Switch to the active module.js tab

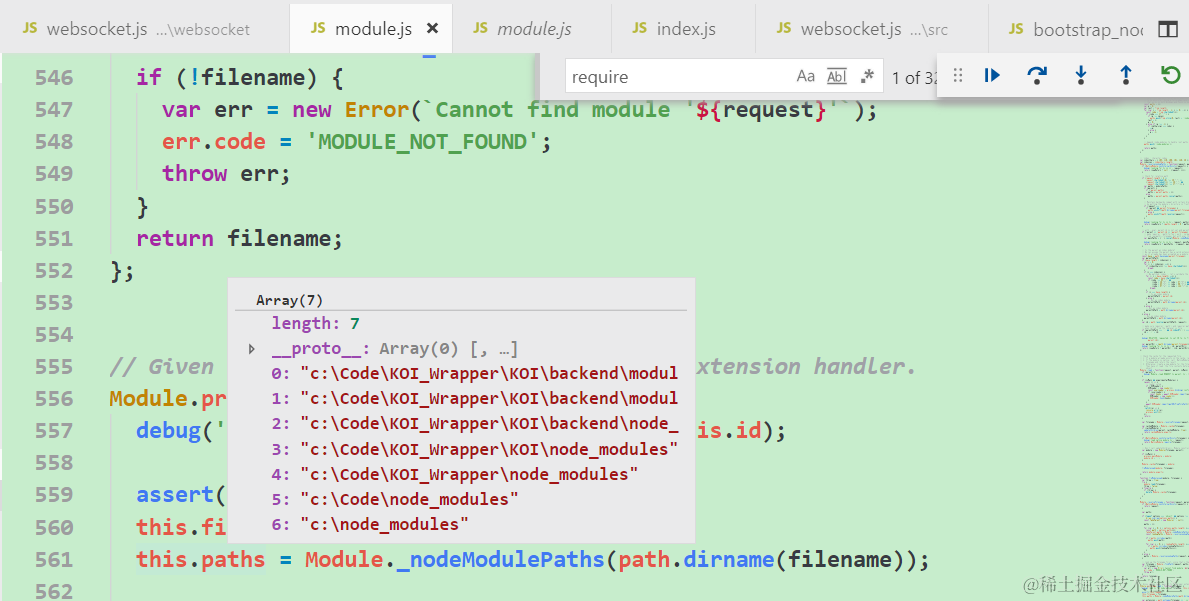pyautogui.click(x=372, y=29)
